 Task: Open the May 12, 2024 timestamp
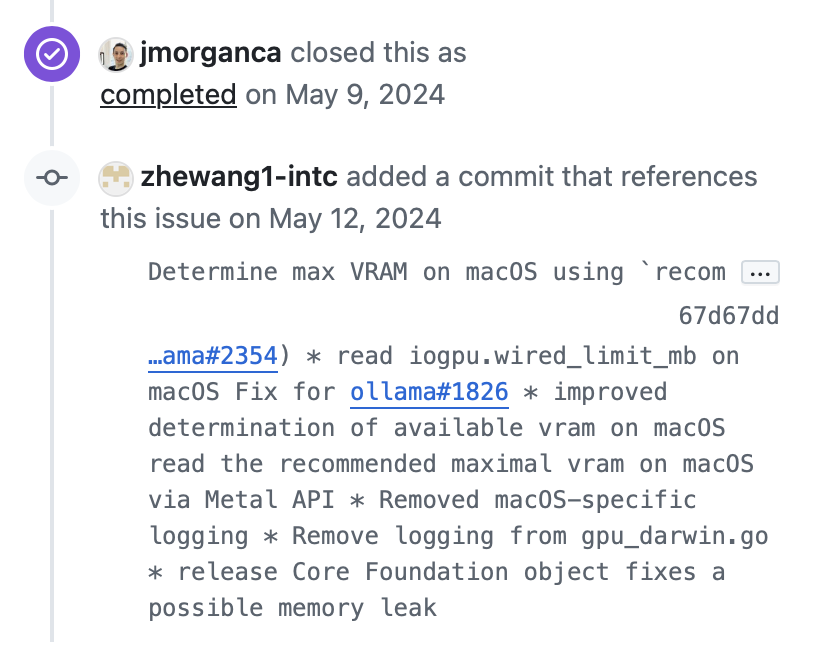(355, 219)
